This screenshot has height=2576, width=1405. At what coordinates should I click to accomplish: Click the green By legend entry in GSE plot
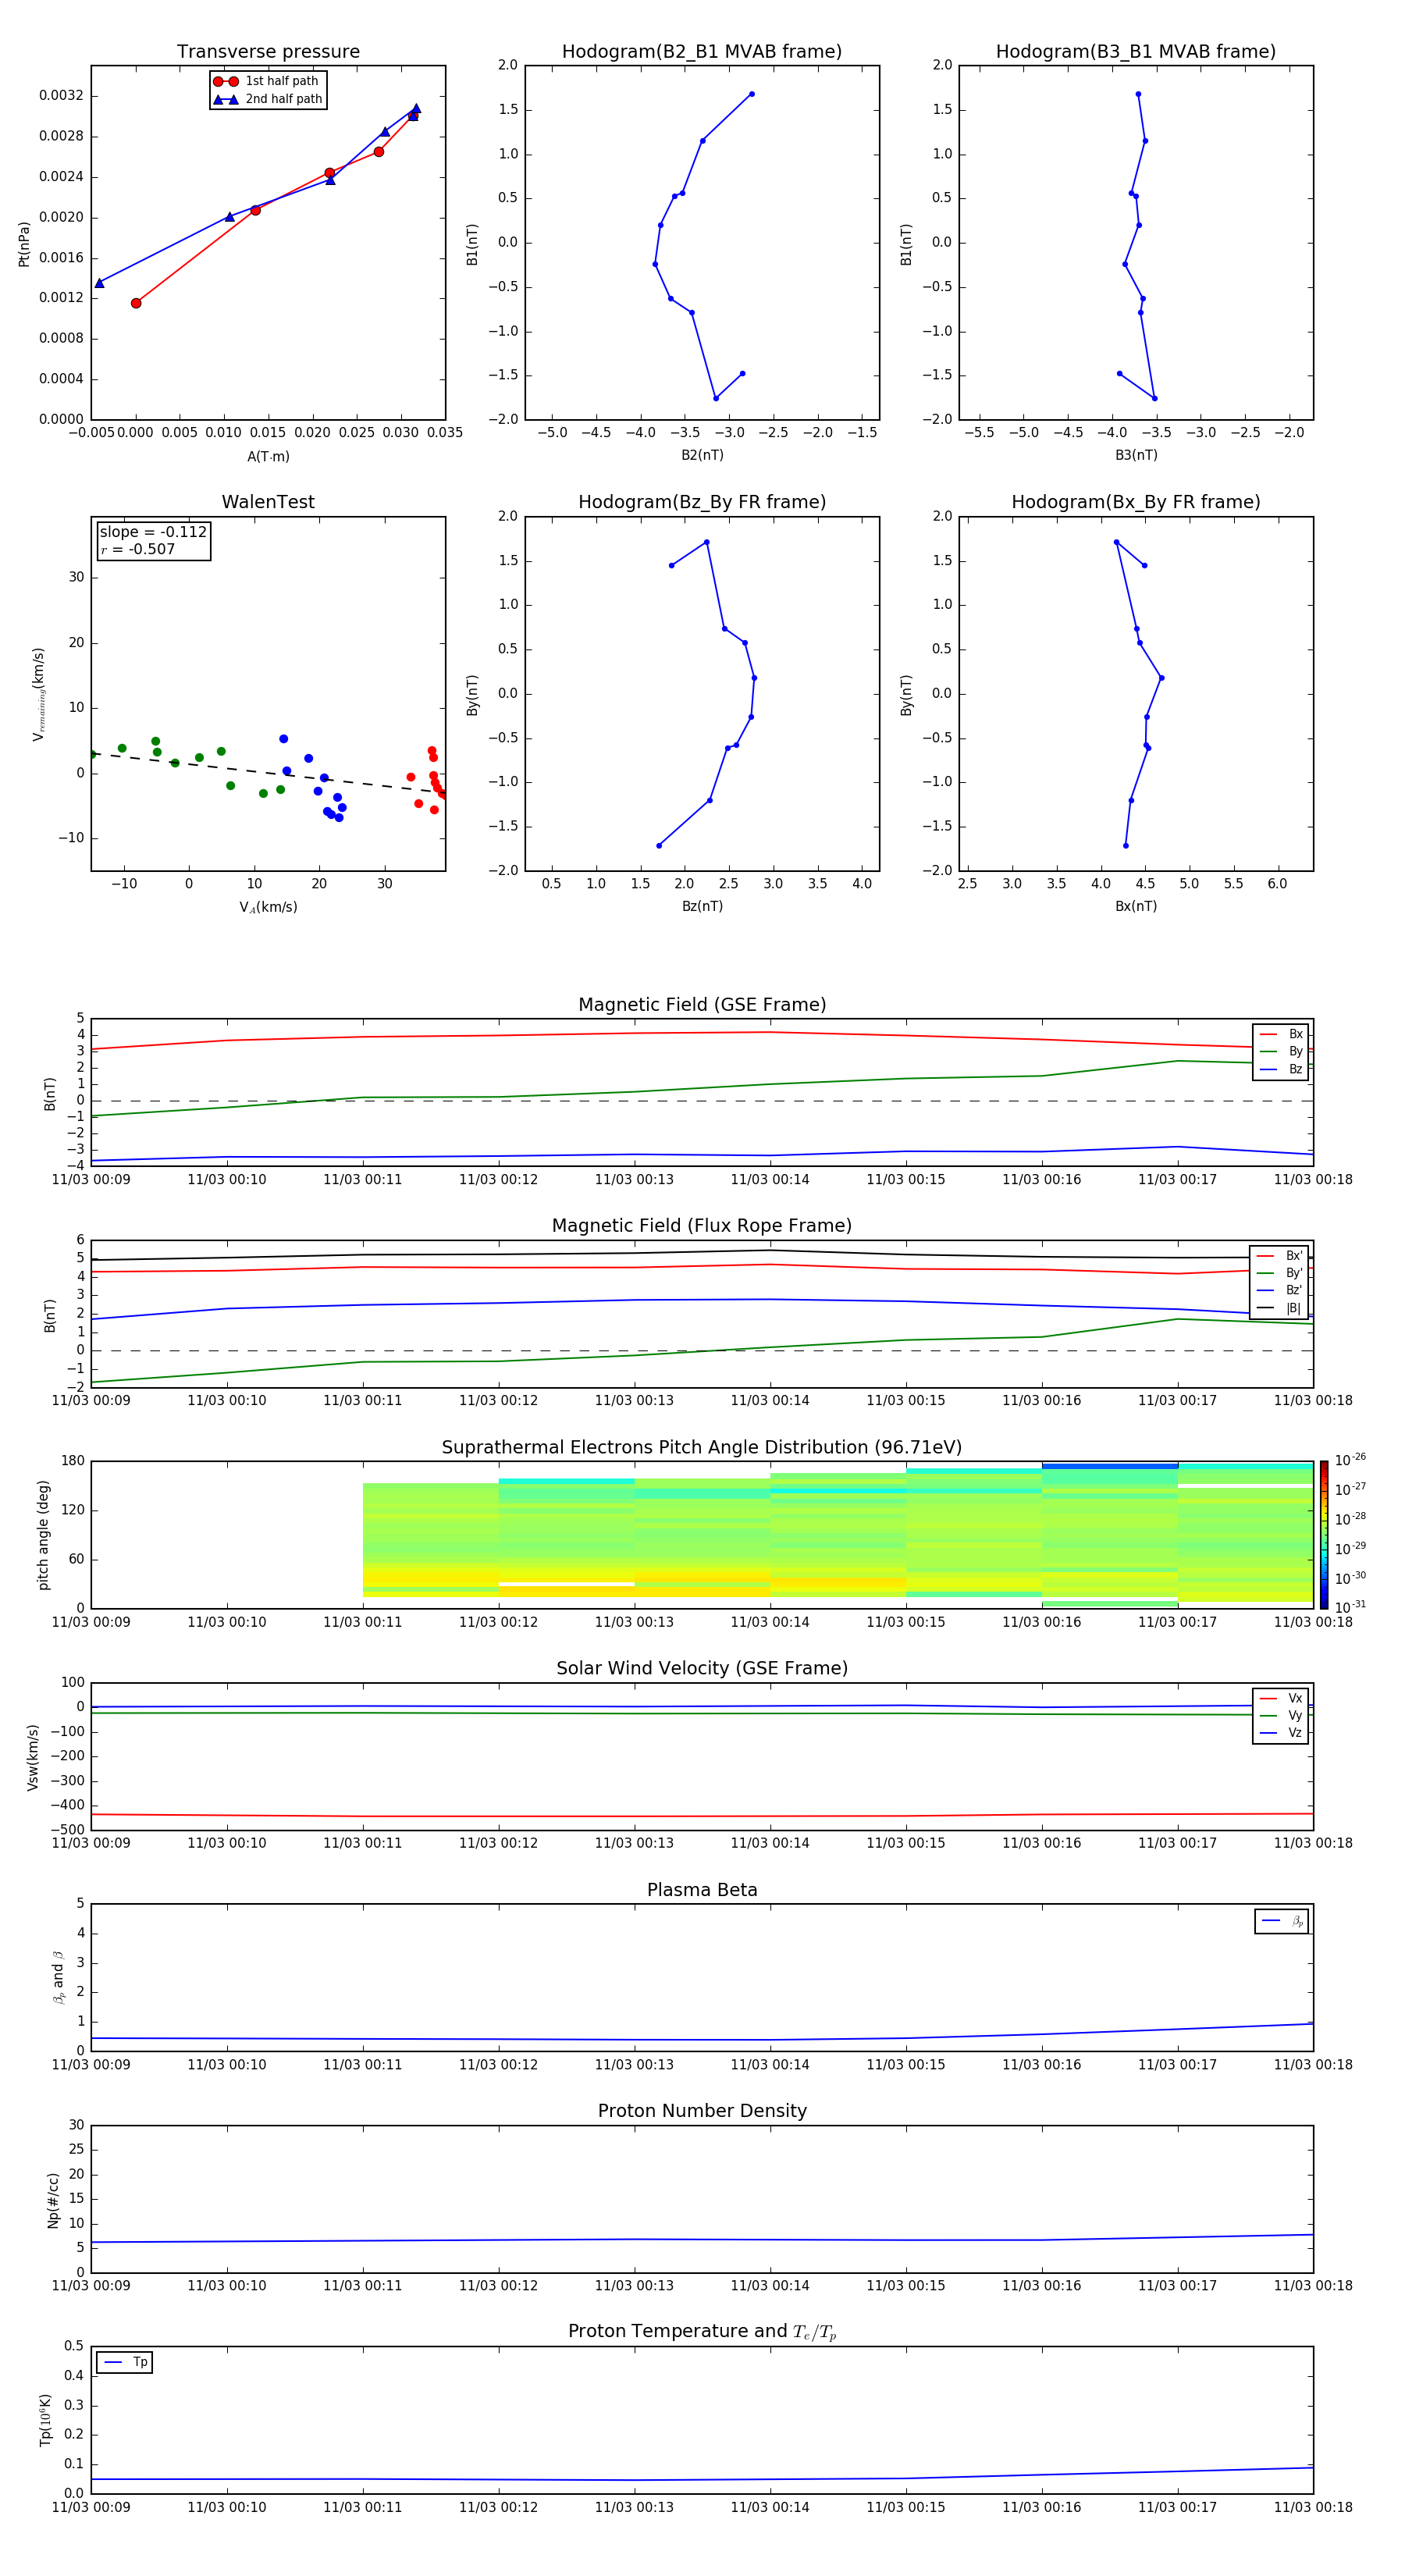[x=1281, y=1051]
